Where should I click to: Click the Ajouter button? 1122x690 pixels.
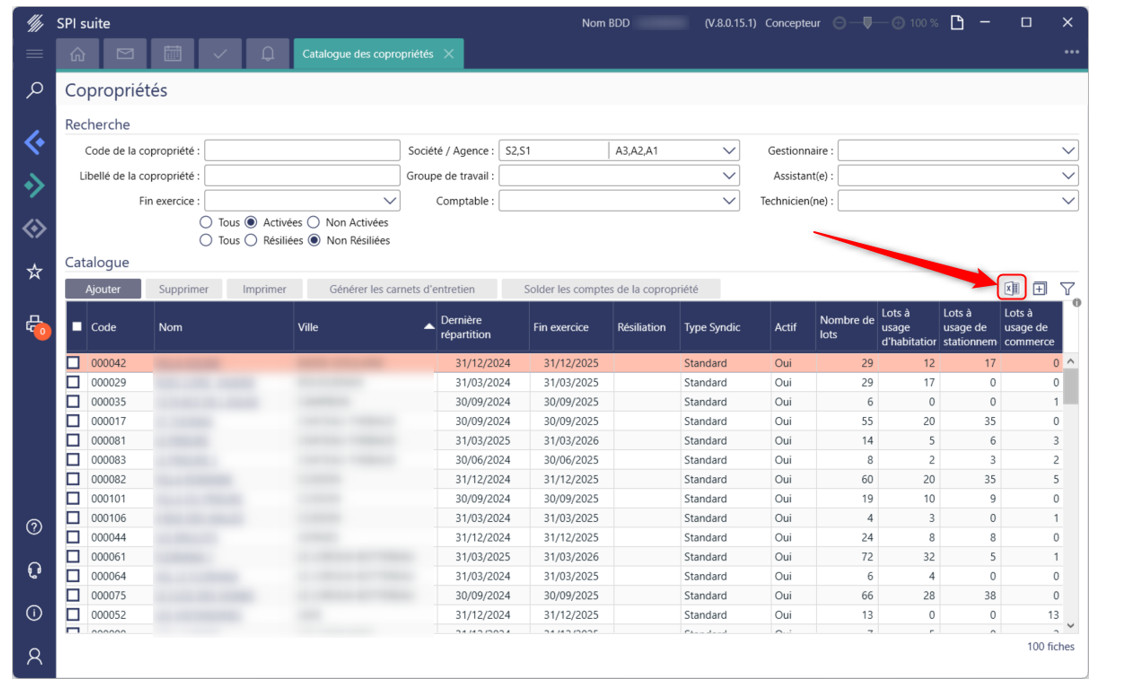(x=103, y=289)
